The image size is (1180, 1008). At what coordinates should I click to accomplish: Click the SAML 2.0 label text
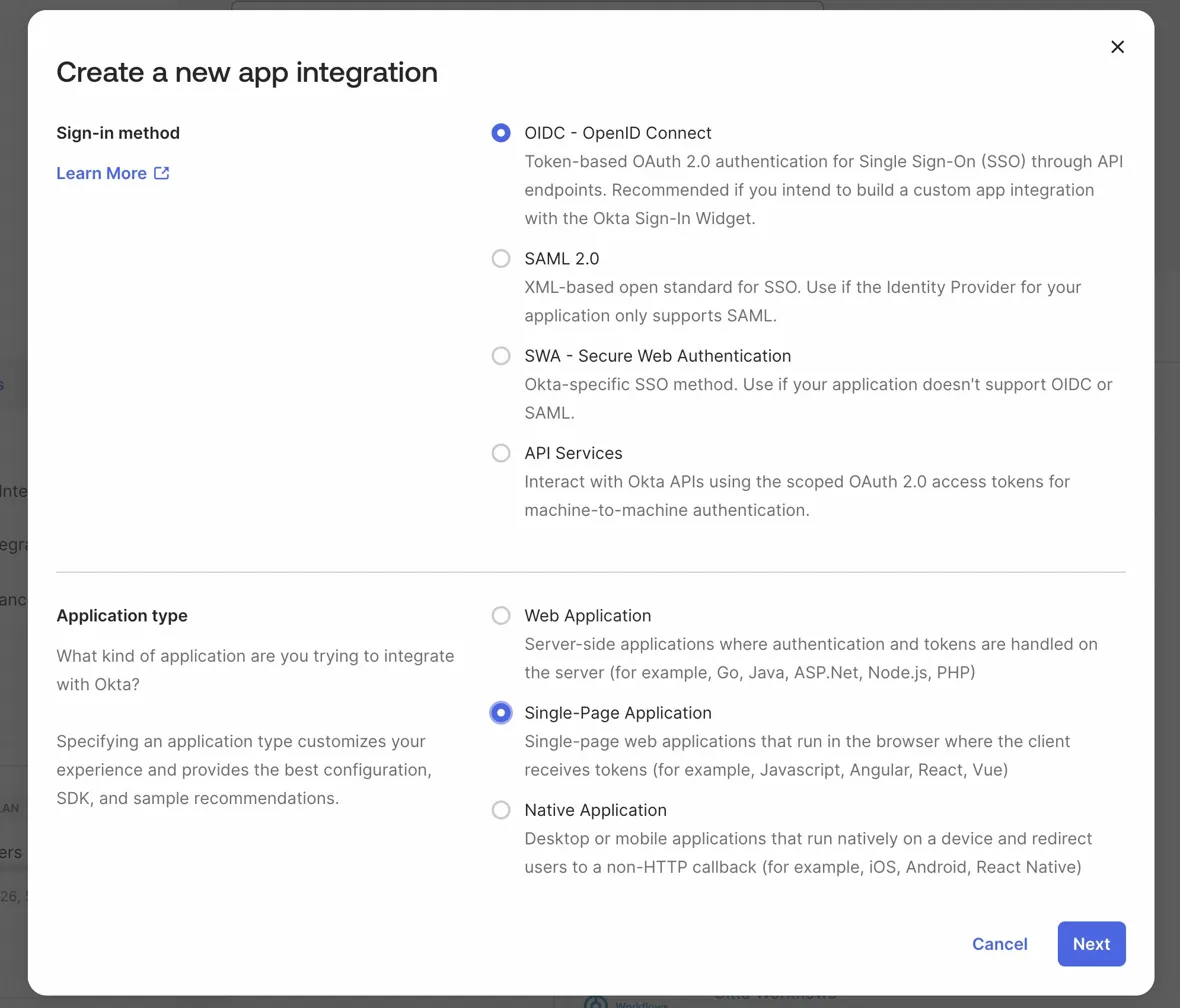(x=561, y=259)
